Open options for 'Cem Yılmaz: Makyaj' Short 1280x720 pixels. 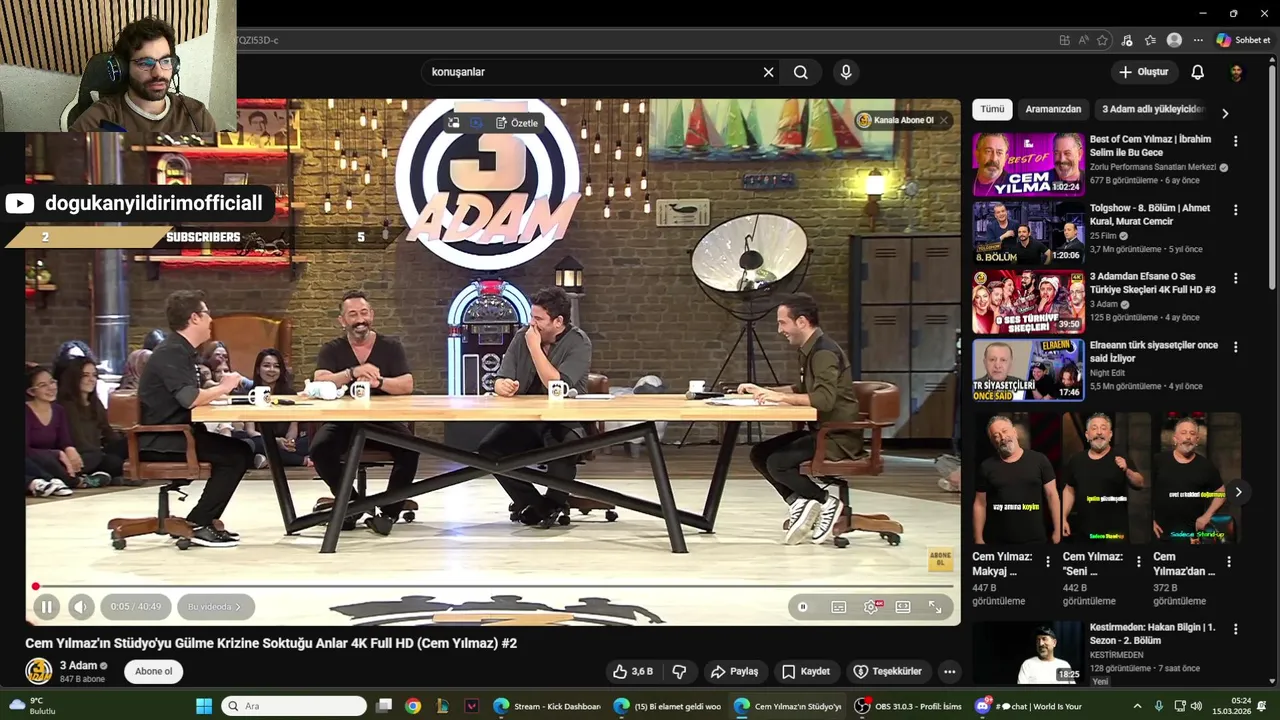click(1048, 562)
